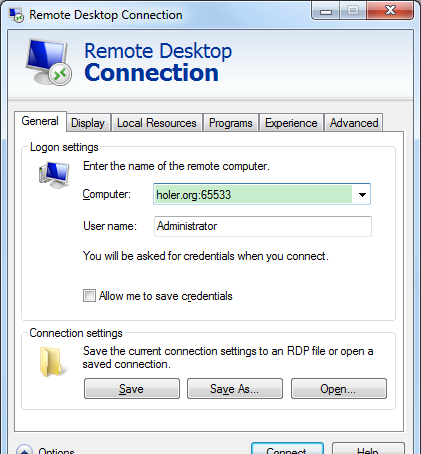Select the Programs tab
The width and height of the screenshot is (421, 454).
[x=231, y=123]
